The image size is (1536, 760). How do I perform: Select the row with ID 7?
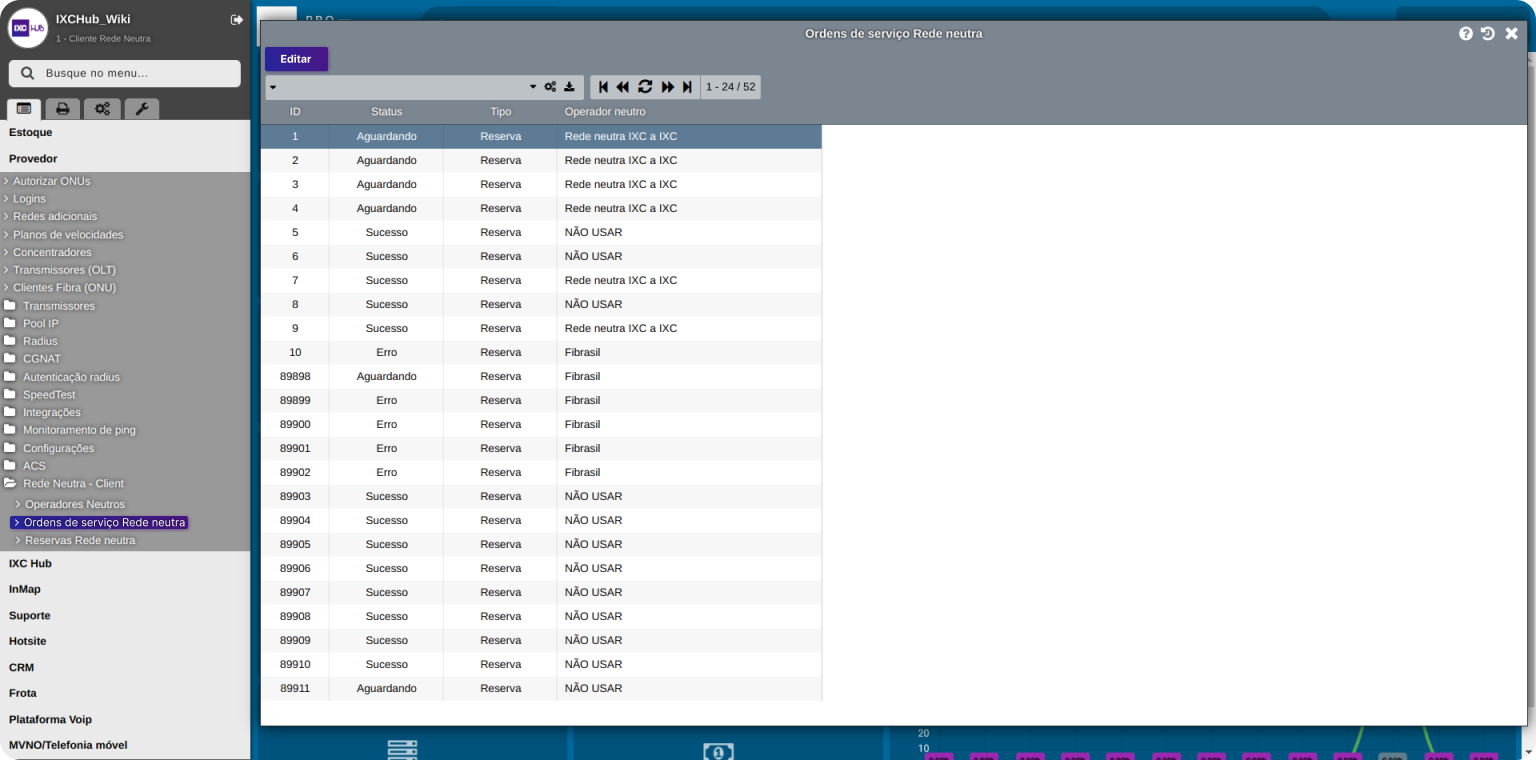[x=541, y=280]
